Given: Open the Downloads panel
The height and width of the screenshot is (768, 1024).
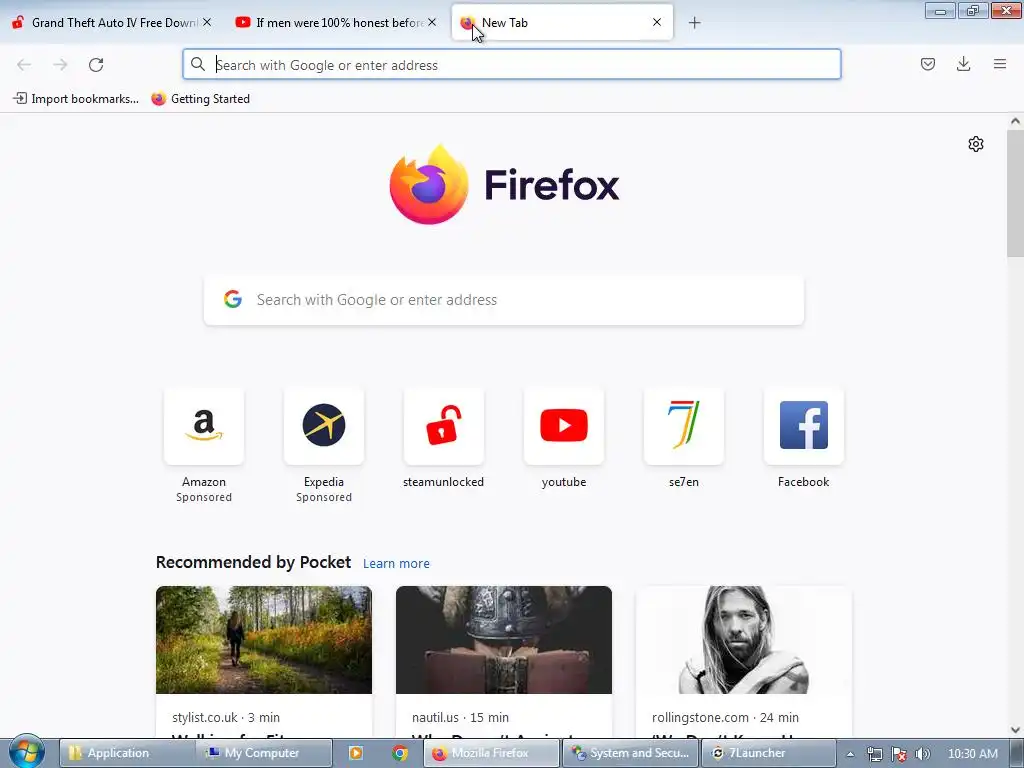Looking at the screenshot, I should point(963,64).
